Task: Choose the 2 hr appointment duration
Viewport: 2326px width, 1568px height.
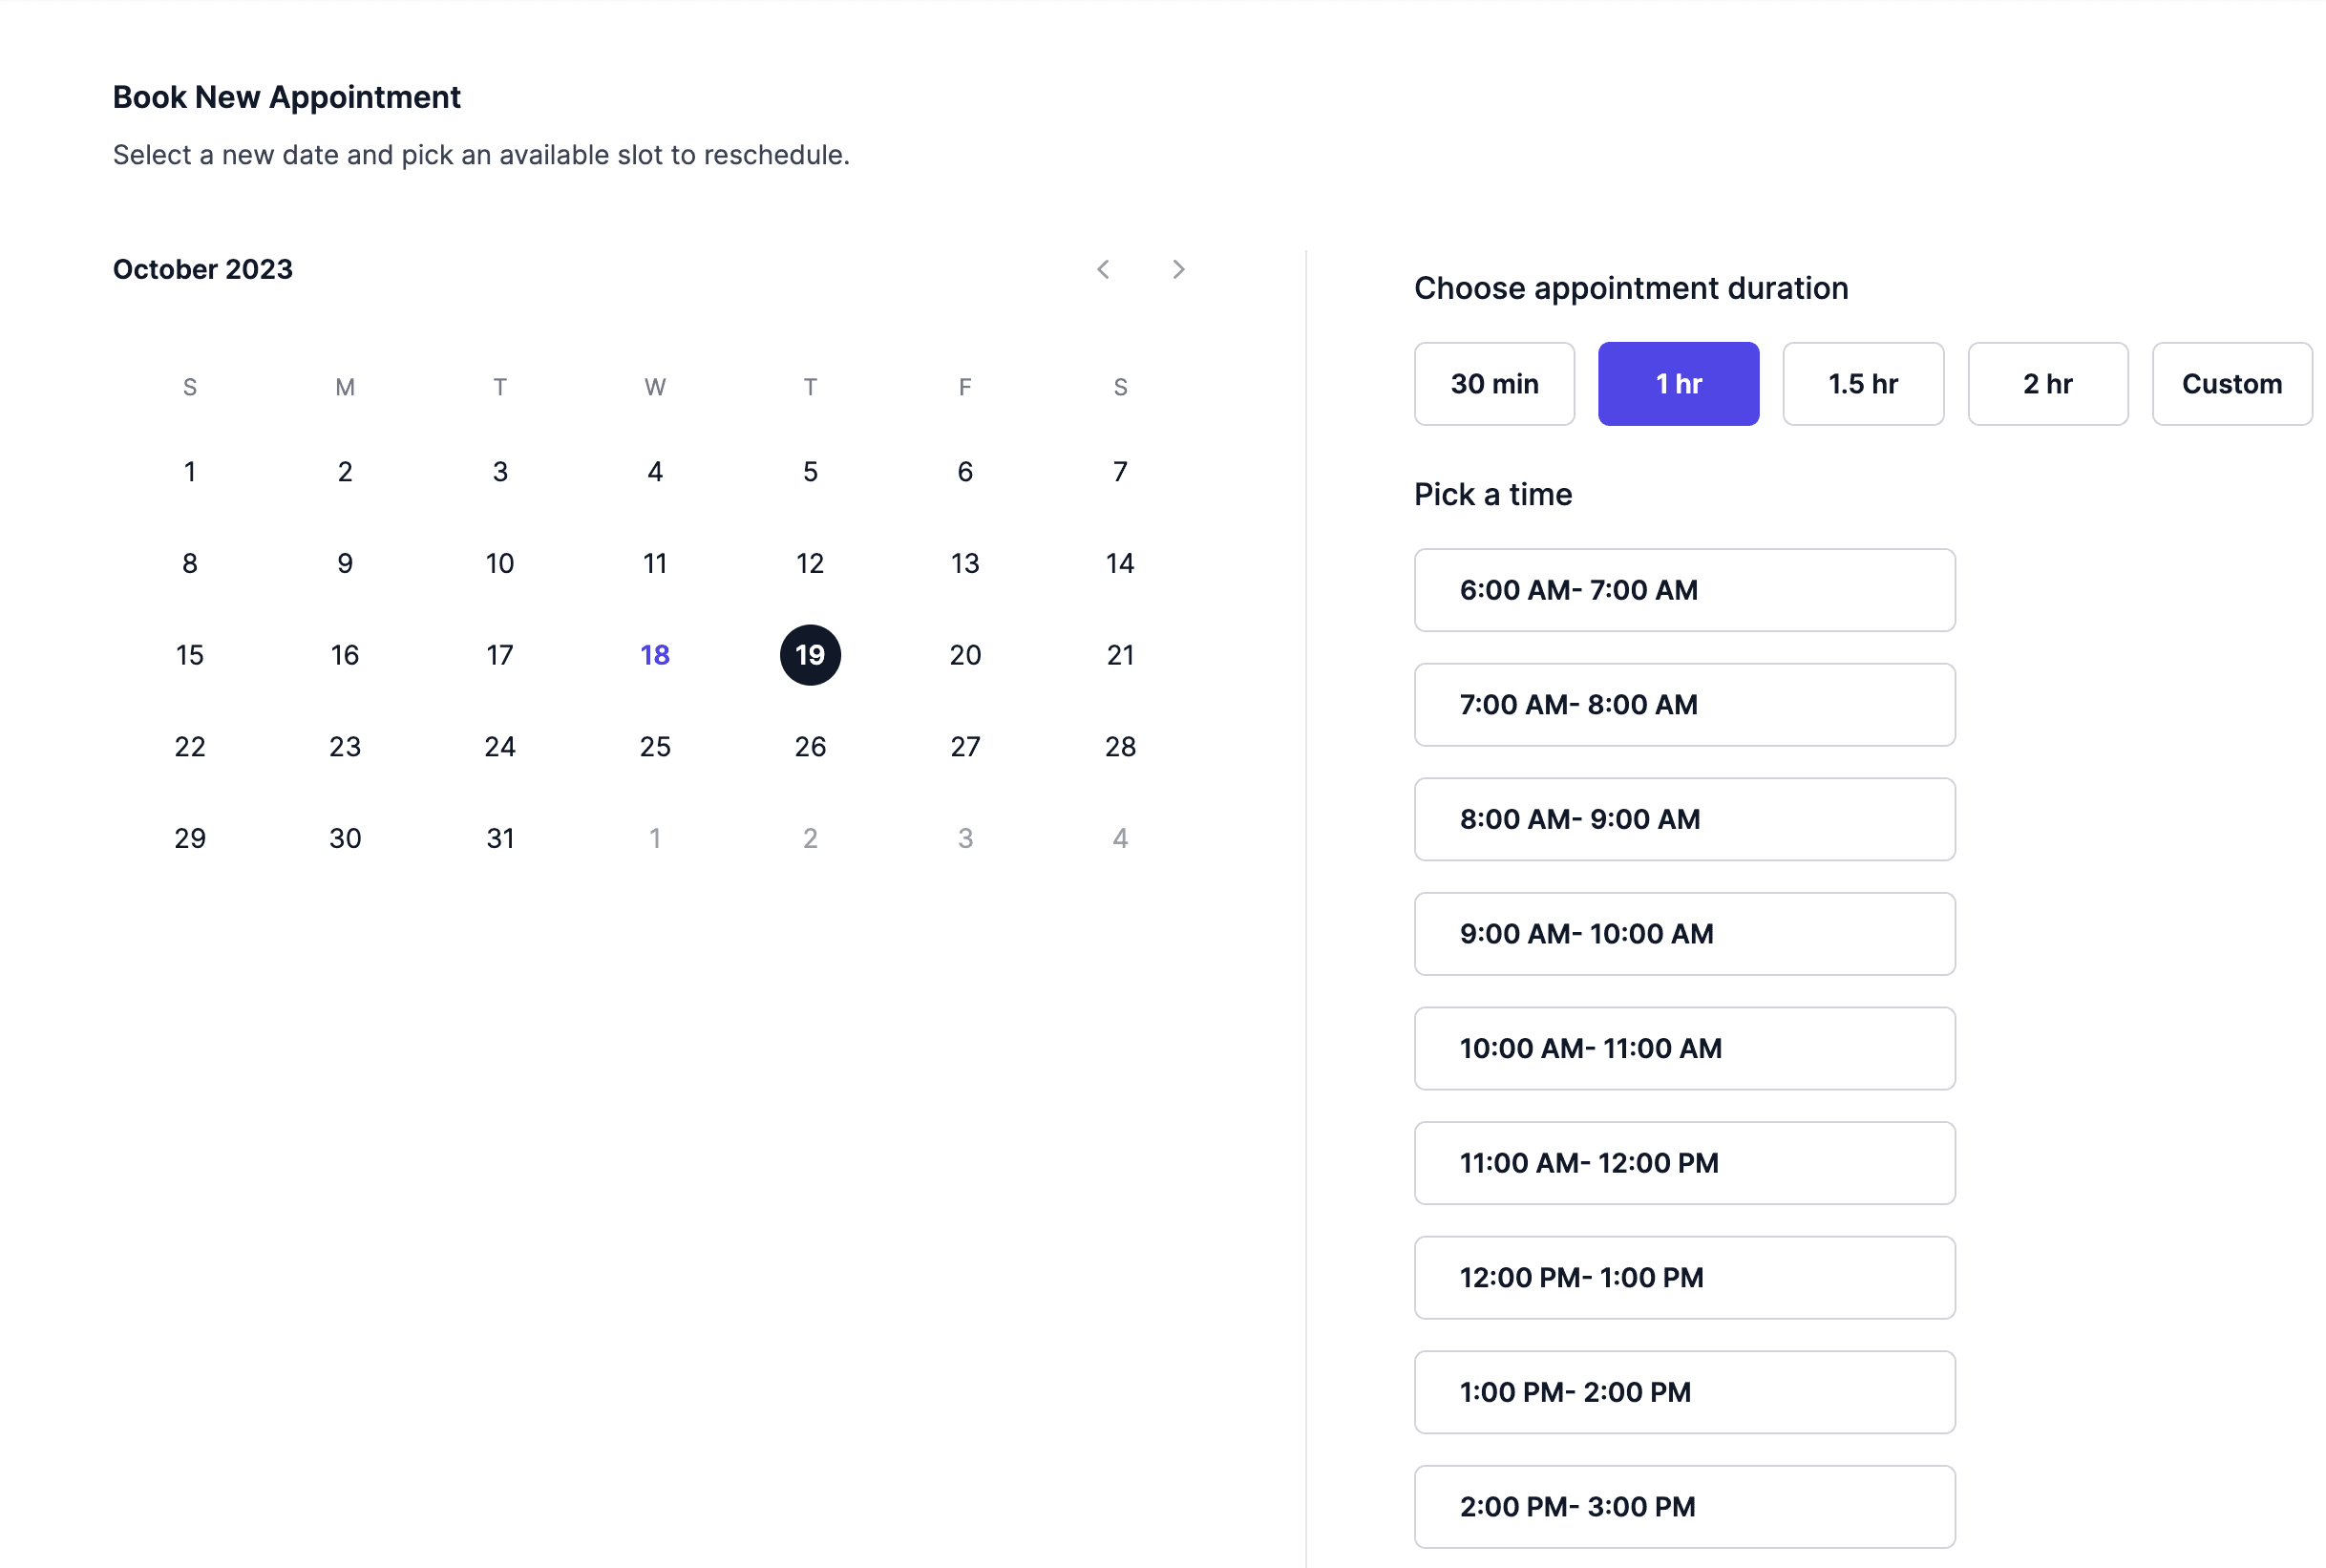Action: coord(2047,383)
